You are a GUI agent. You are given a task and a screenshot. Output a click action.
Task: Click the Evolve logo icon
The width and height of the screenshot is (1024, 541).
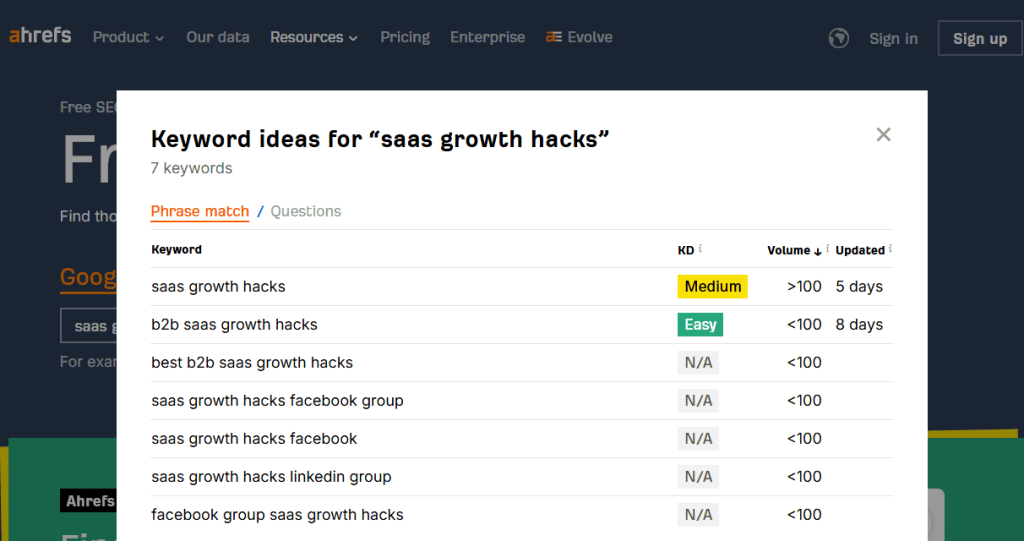tap(553, 37)
